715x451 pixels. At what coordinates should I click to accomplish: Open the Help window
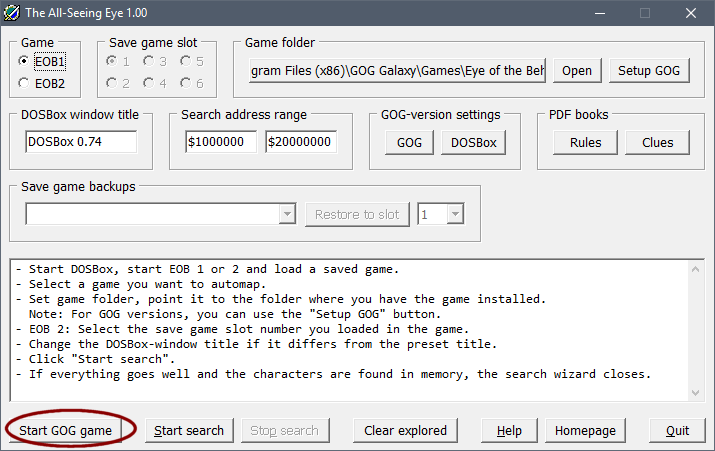509,430
